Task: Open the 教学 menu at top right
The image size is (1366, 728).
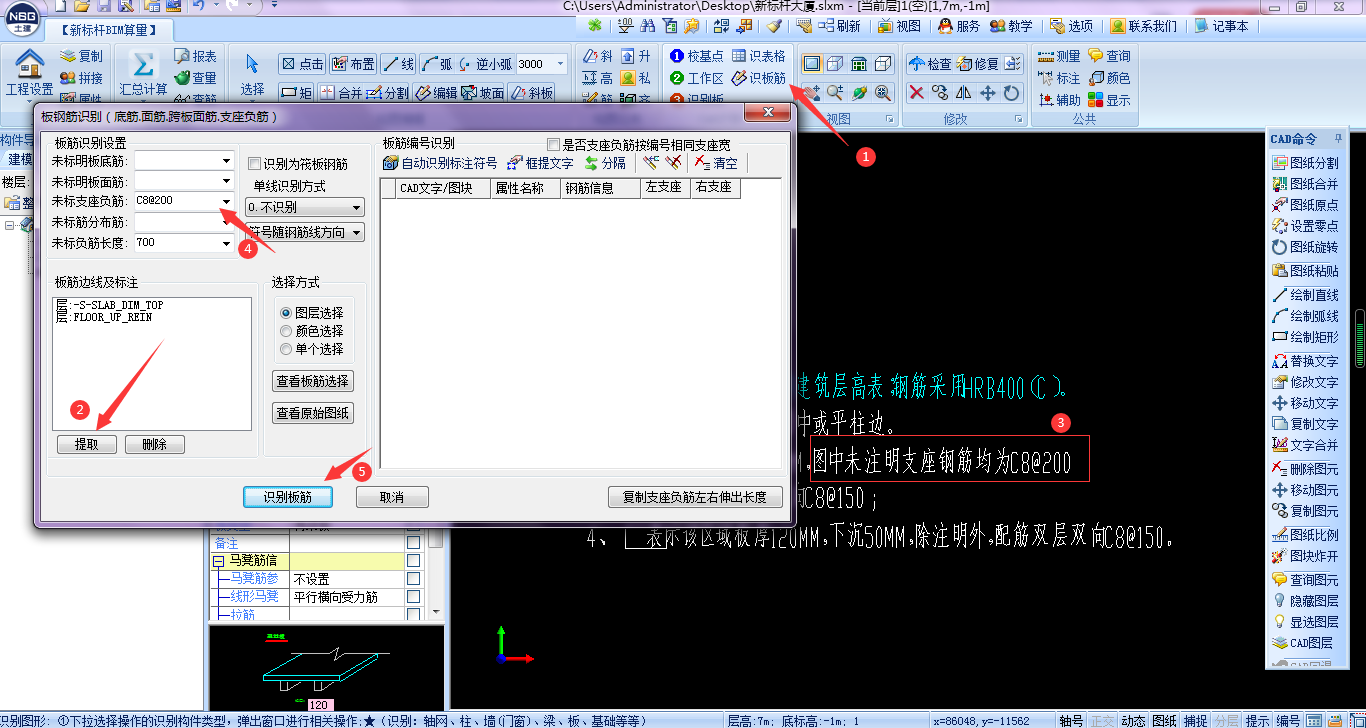Action: point(1012,26)
